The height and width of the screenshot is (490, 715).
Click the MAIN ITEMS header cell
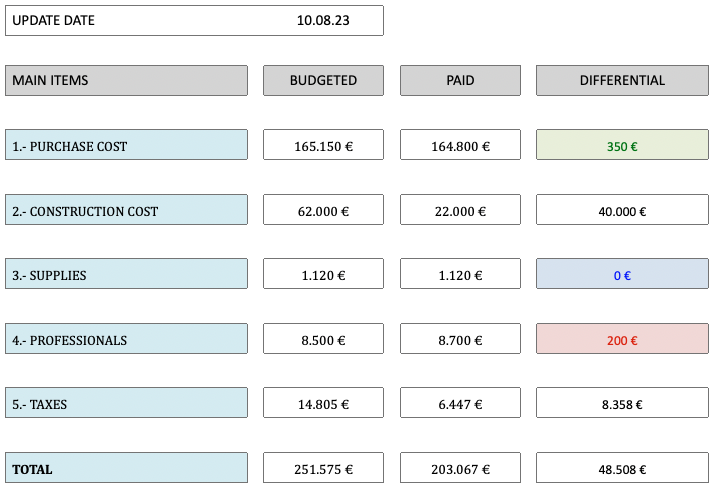tap(126, 81)
